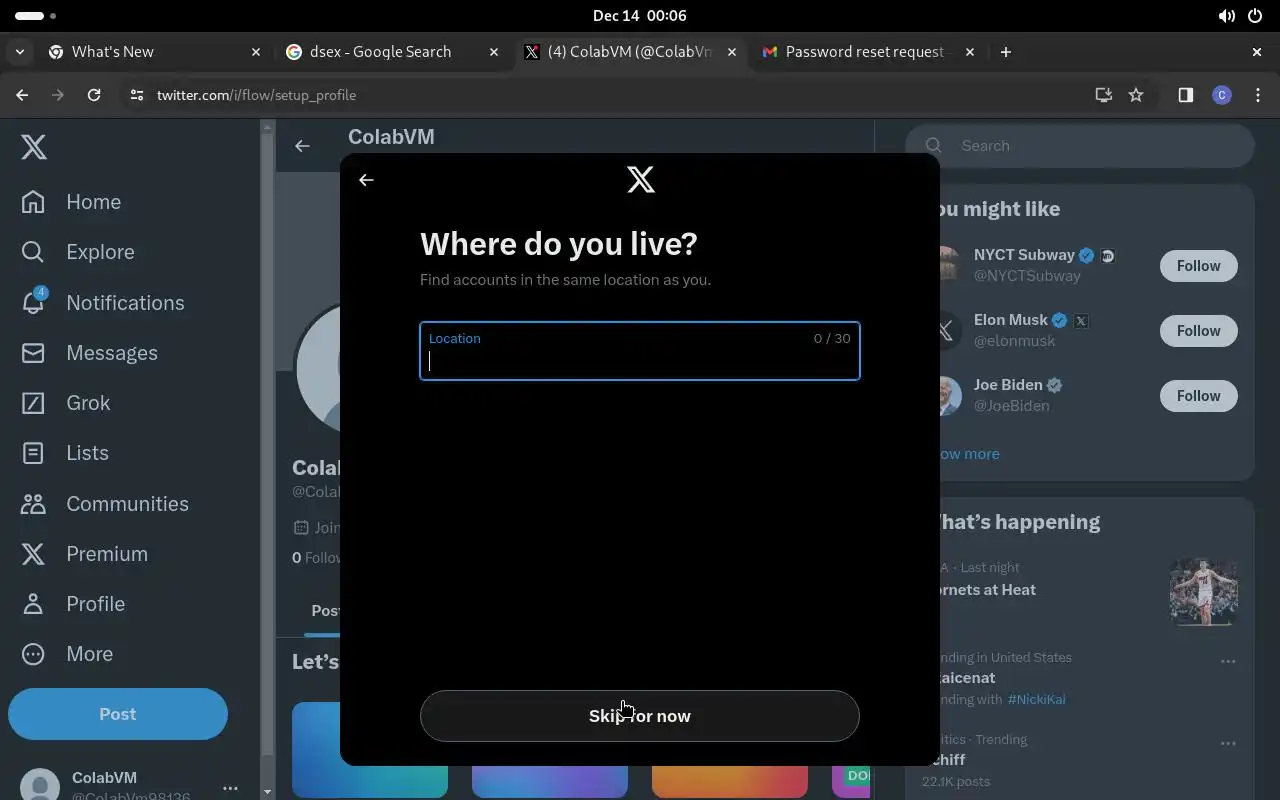
Task: Open the #NickiKai hashtag link
Action: (x=1036, y=699)
